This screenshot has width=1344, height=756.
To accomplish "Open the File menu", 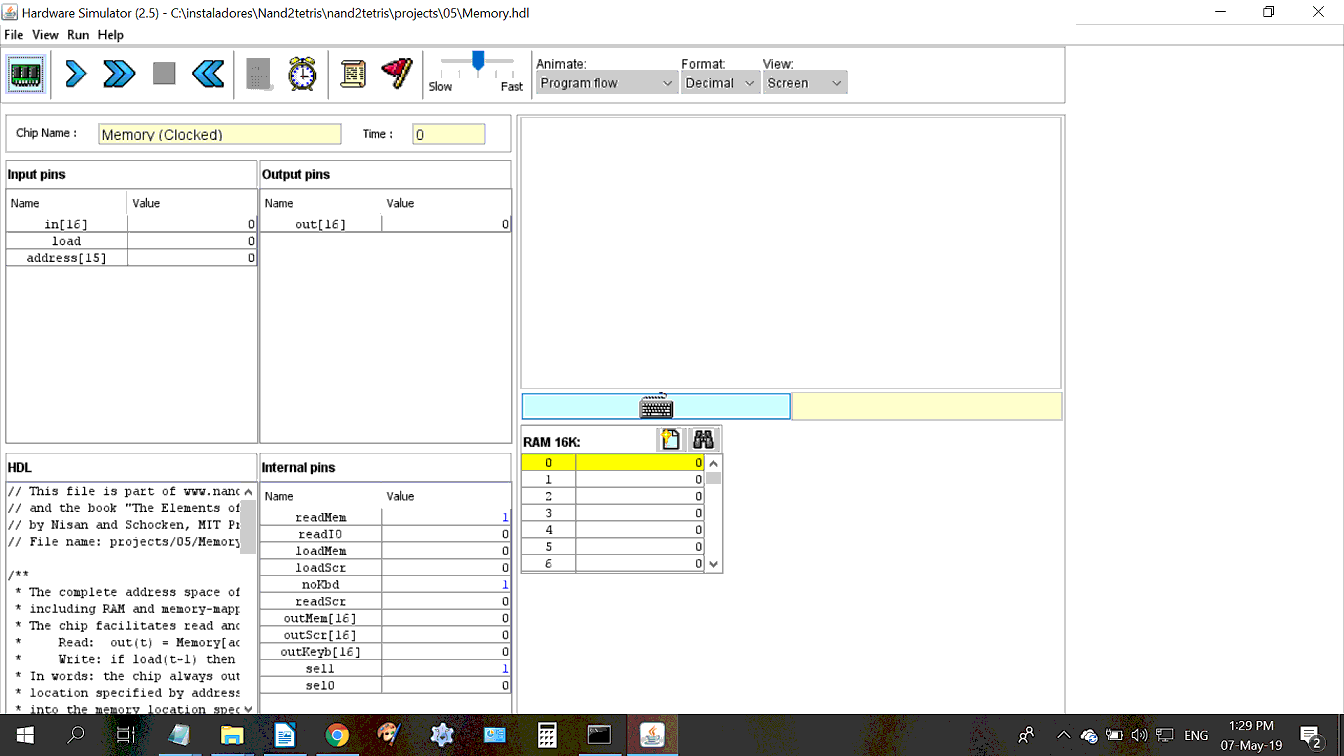I will 14,35.
